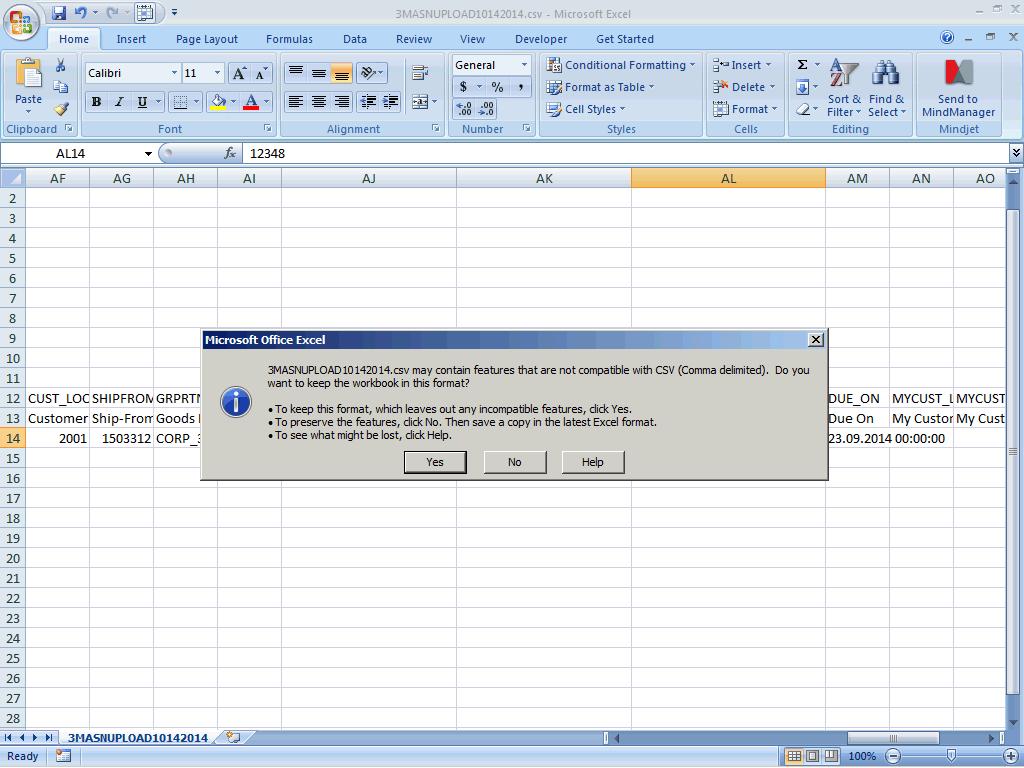Select column header AL

click(x=728, y=178)
